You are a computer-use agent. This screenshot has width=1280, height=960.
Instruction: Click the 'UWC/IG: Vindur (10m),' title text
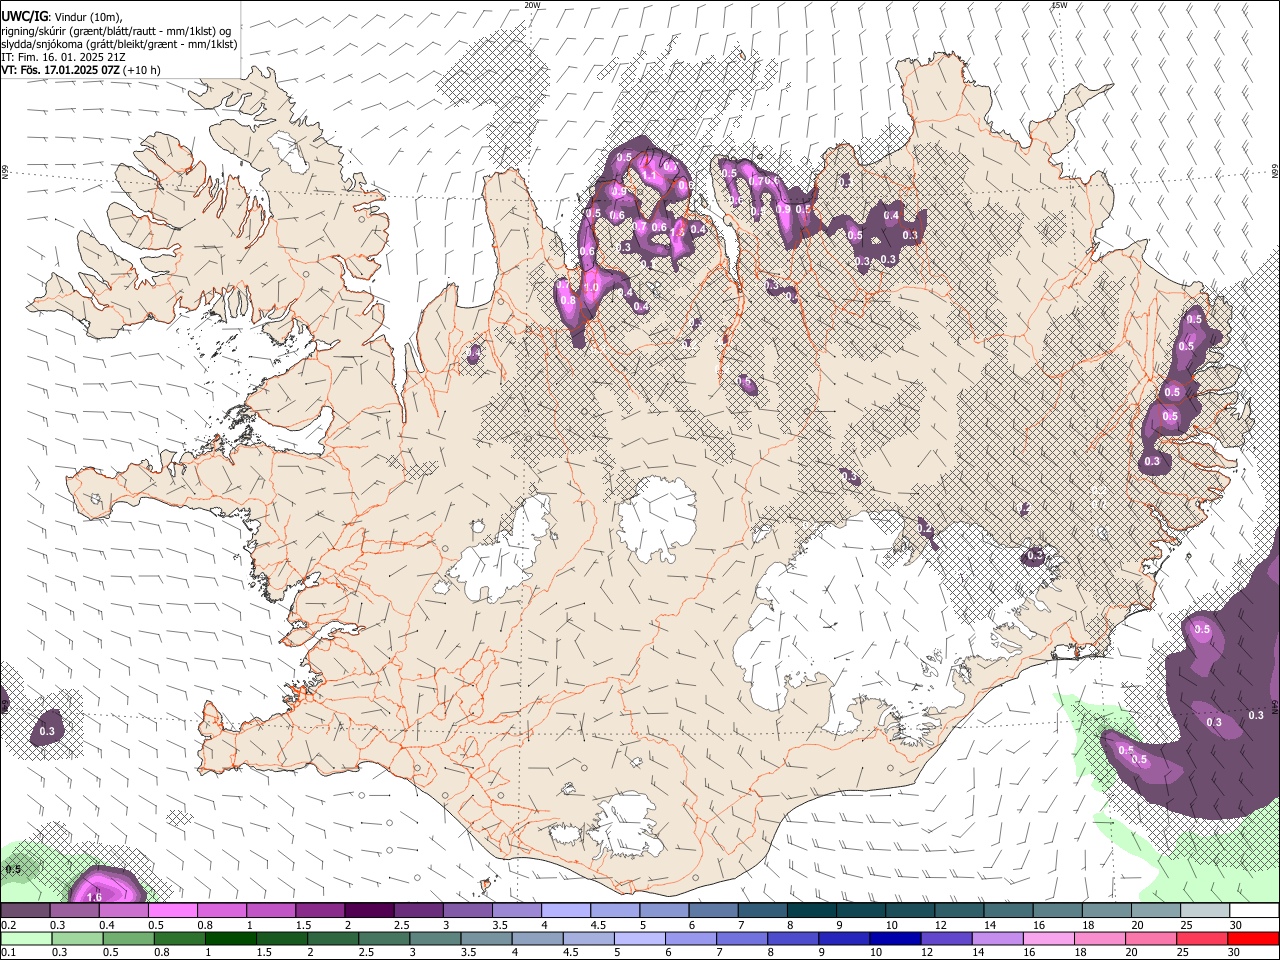pyautogui.click(x=61, y=16)
